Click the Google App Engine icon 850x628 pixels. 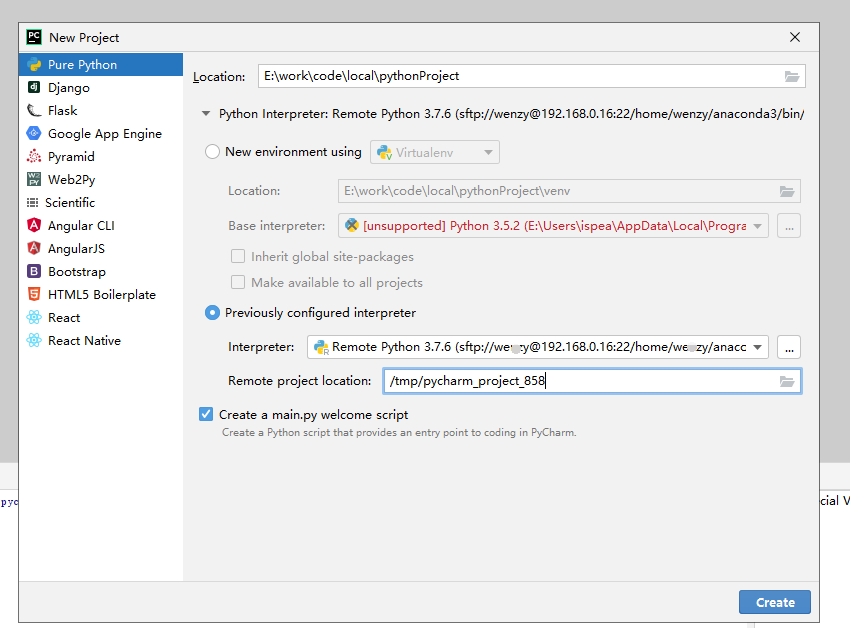click(x=34, y=133)
